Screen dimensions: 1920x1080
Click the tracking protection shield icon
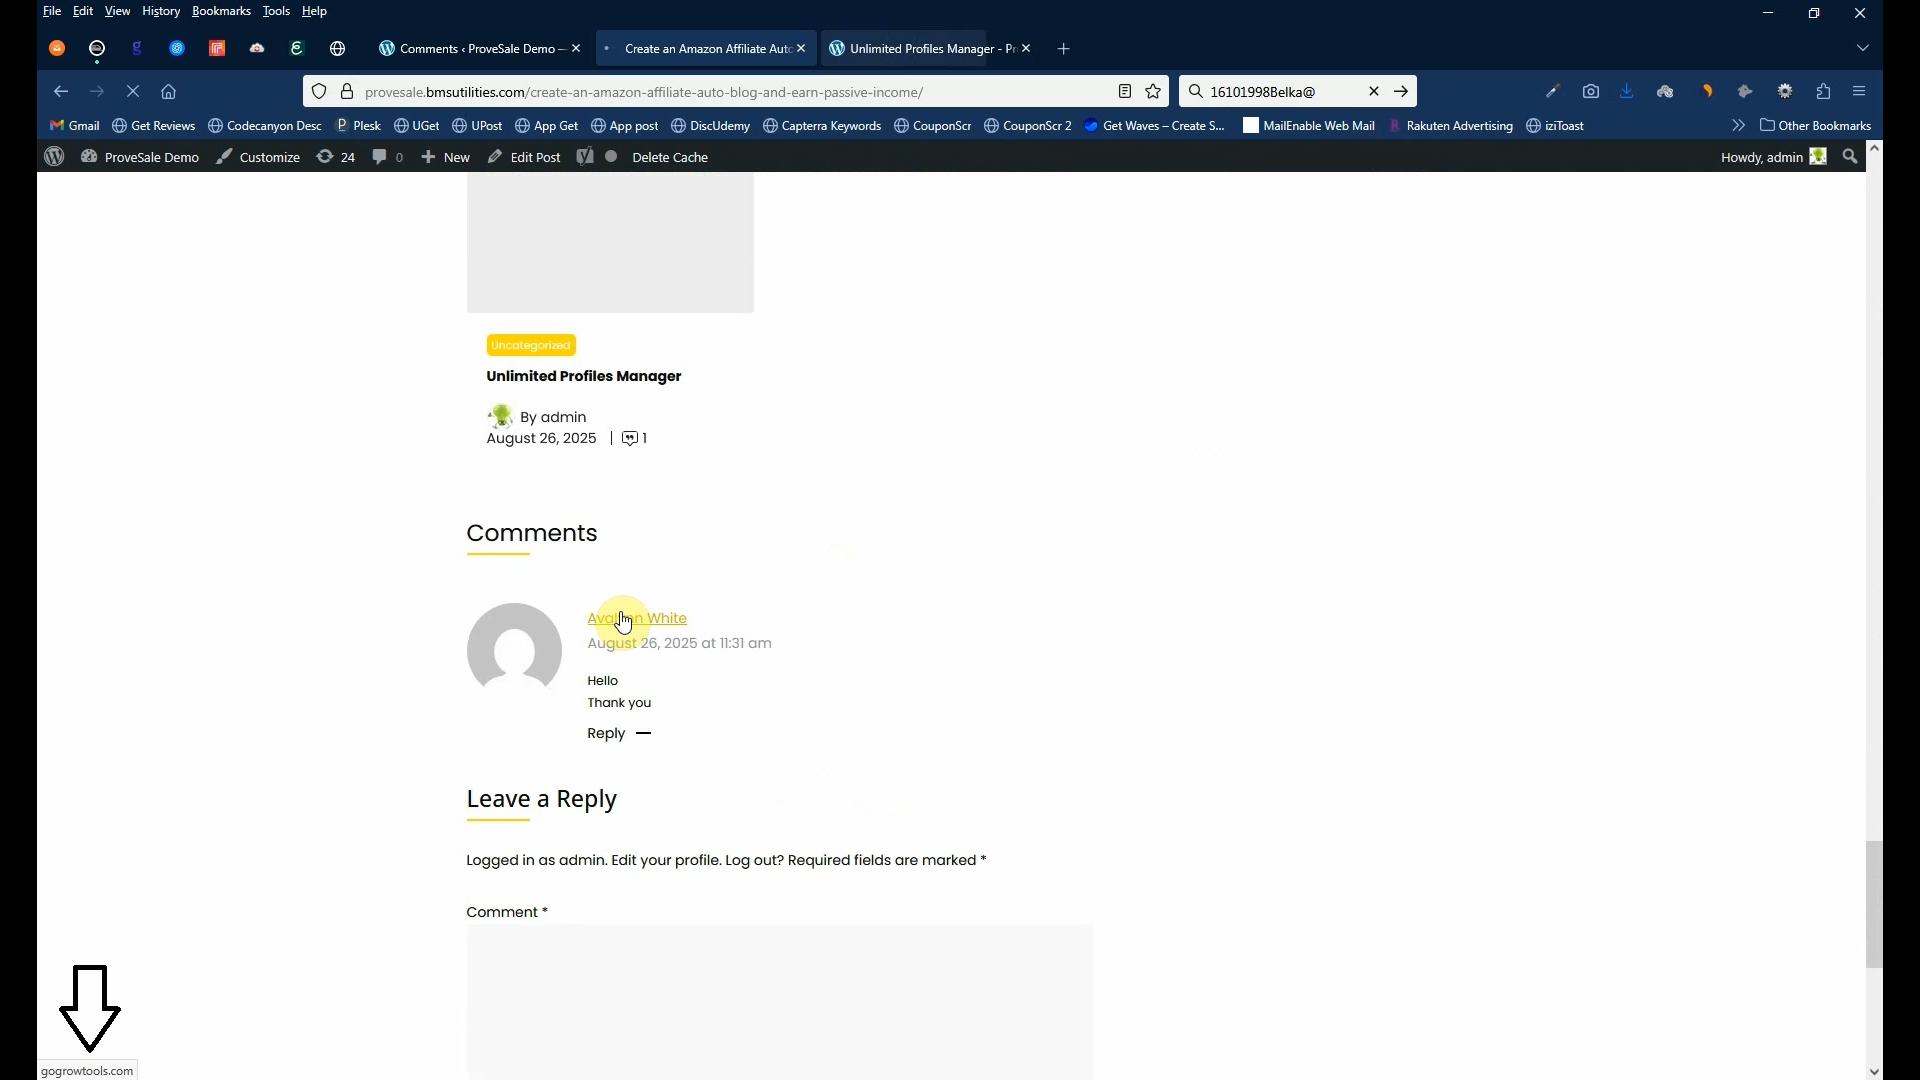pos(319,91)
